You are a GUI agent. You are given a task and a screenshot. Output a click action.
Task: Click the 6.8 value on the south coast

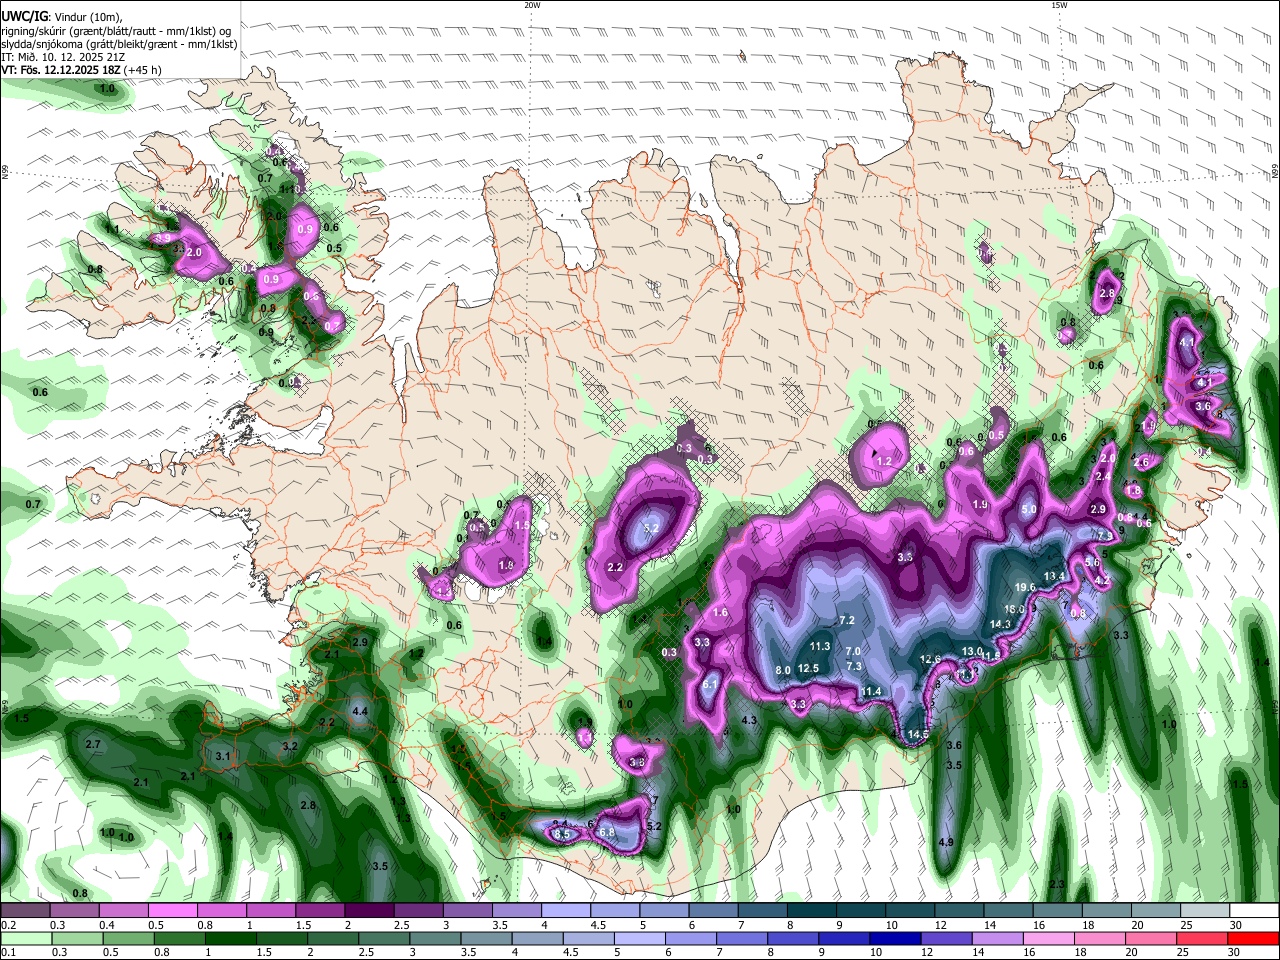click(x=606, y=832)
